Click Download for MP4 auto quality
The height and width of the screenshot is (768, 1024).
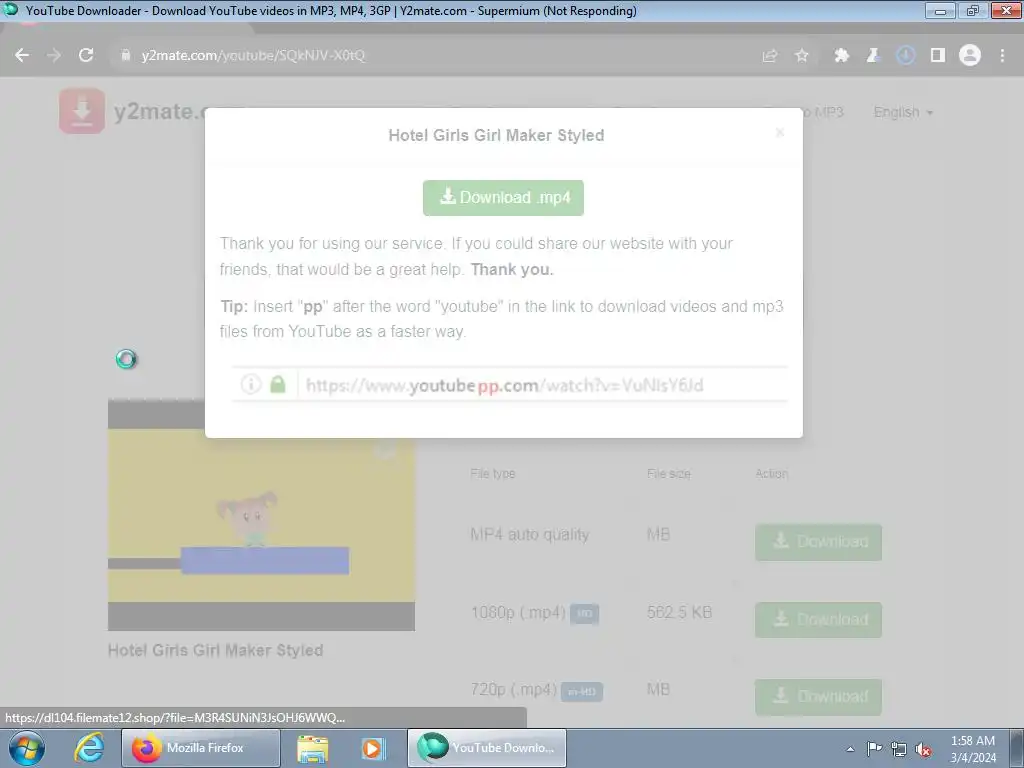[x=818, y=542]
